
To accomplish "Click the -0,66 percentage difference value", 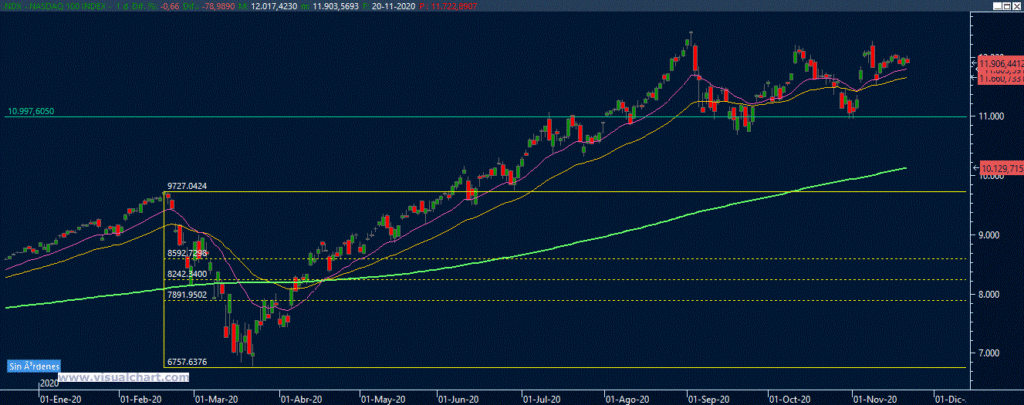I will pos(170,6).
